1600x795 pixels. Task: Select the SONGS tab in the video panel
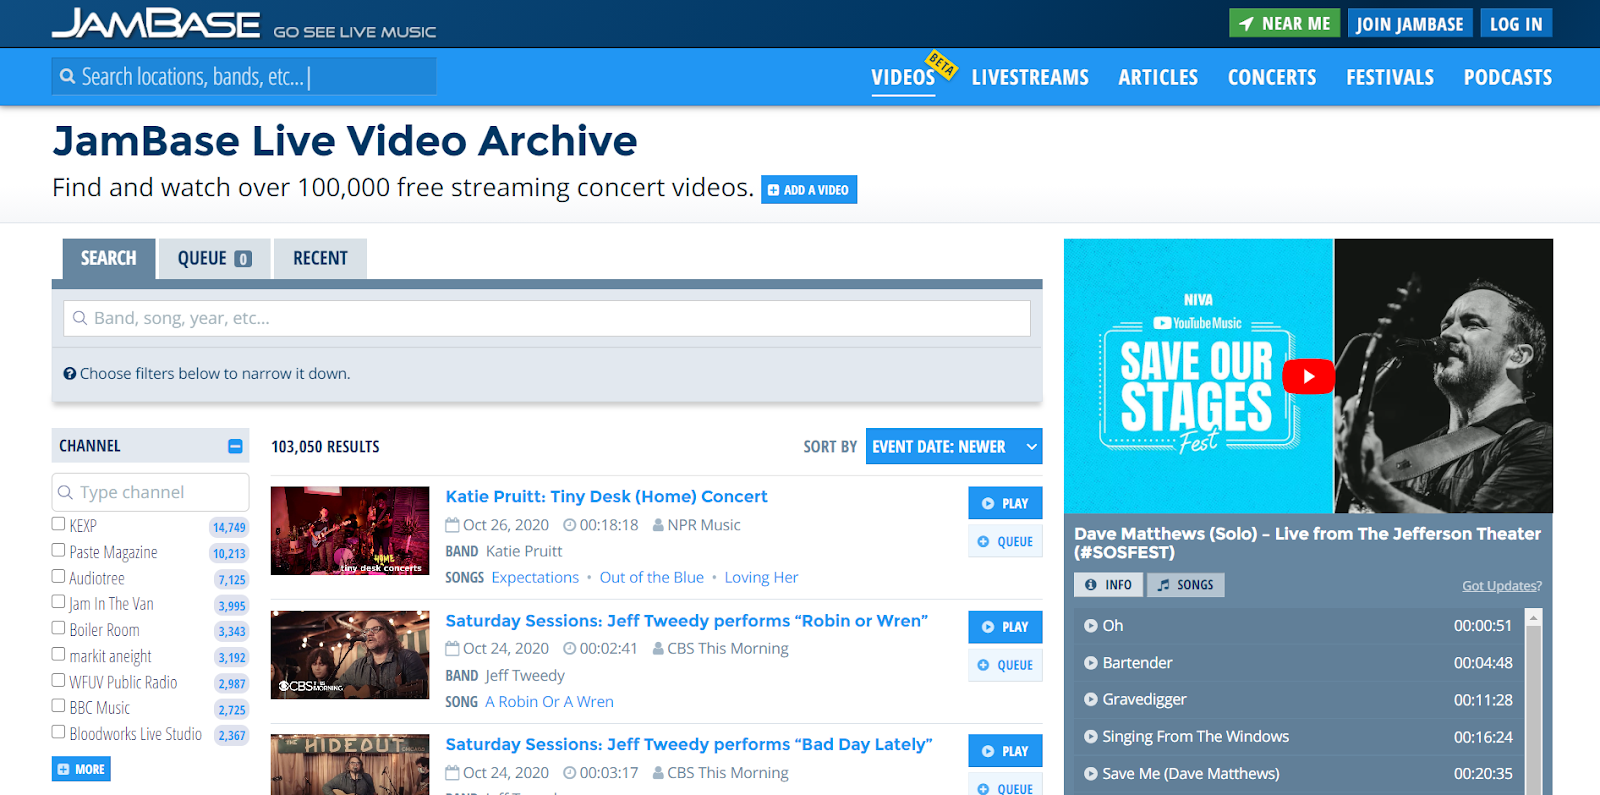click(1185, 585)
